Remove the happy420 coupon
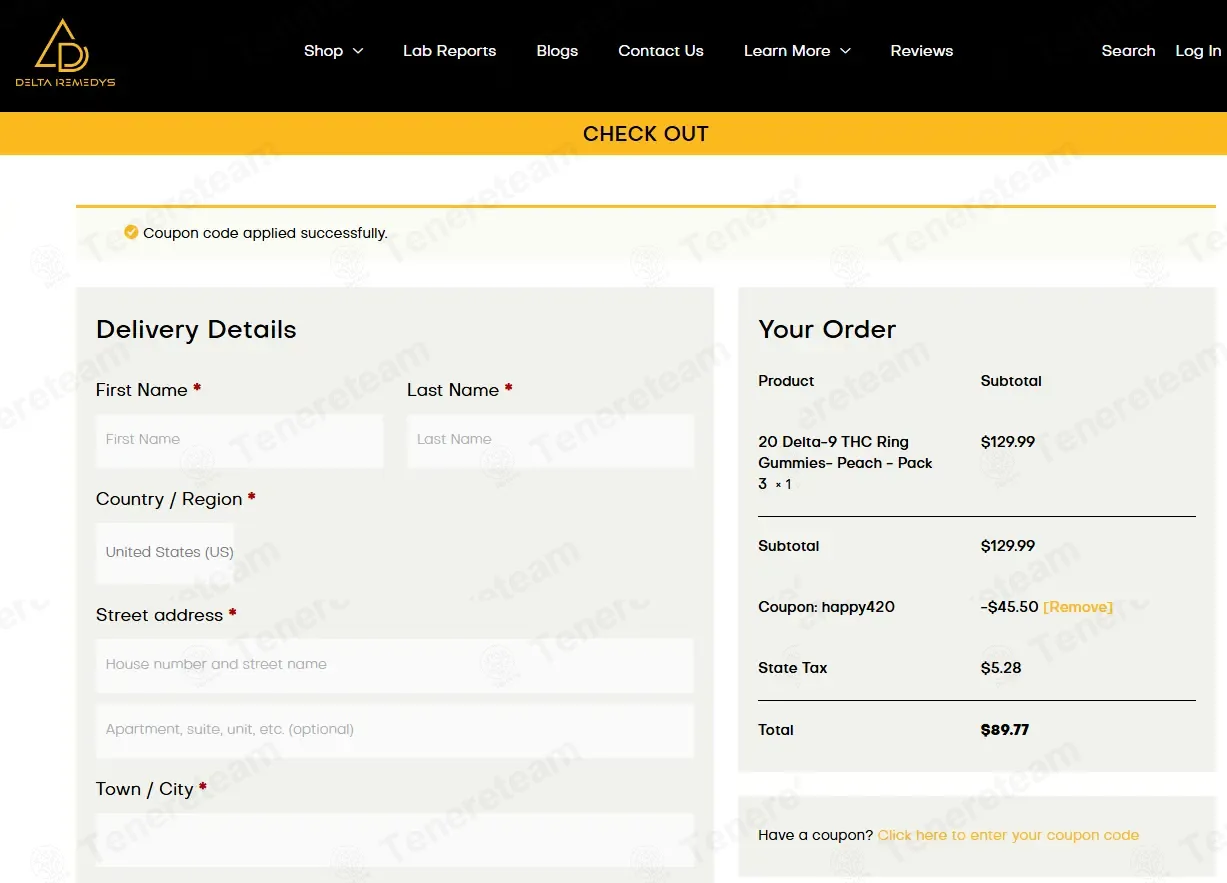1227x883 pixels. (1078, 607)
